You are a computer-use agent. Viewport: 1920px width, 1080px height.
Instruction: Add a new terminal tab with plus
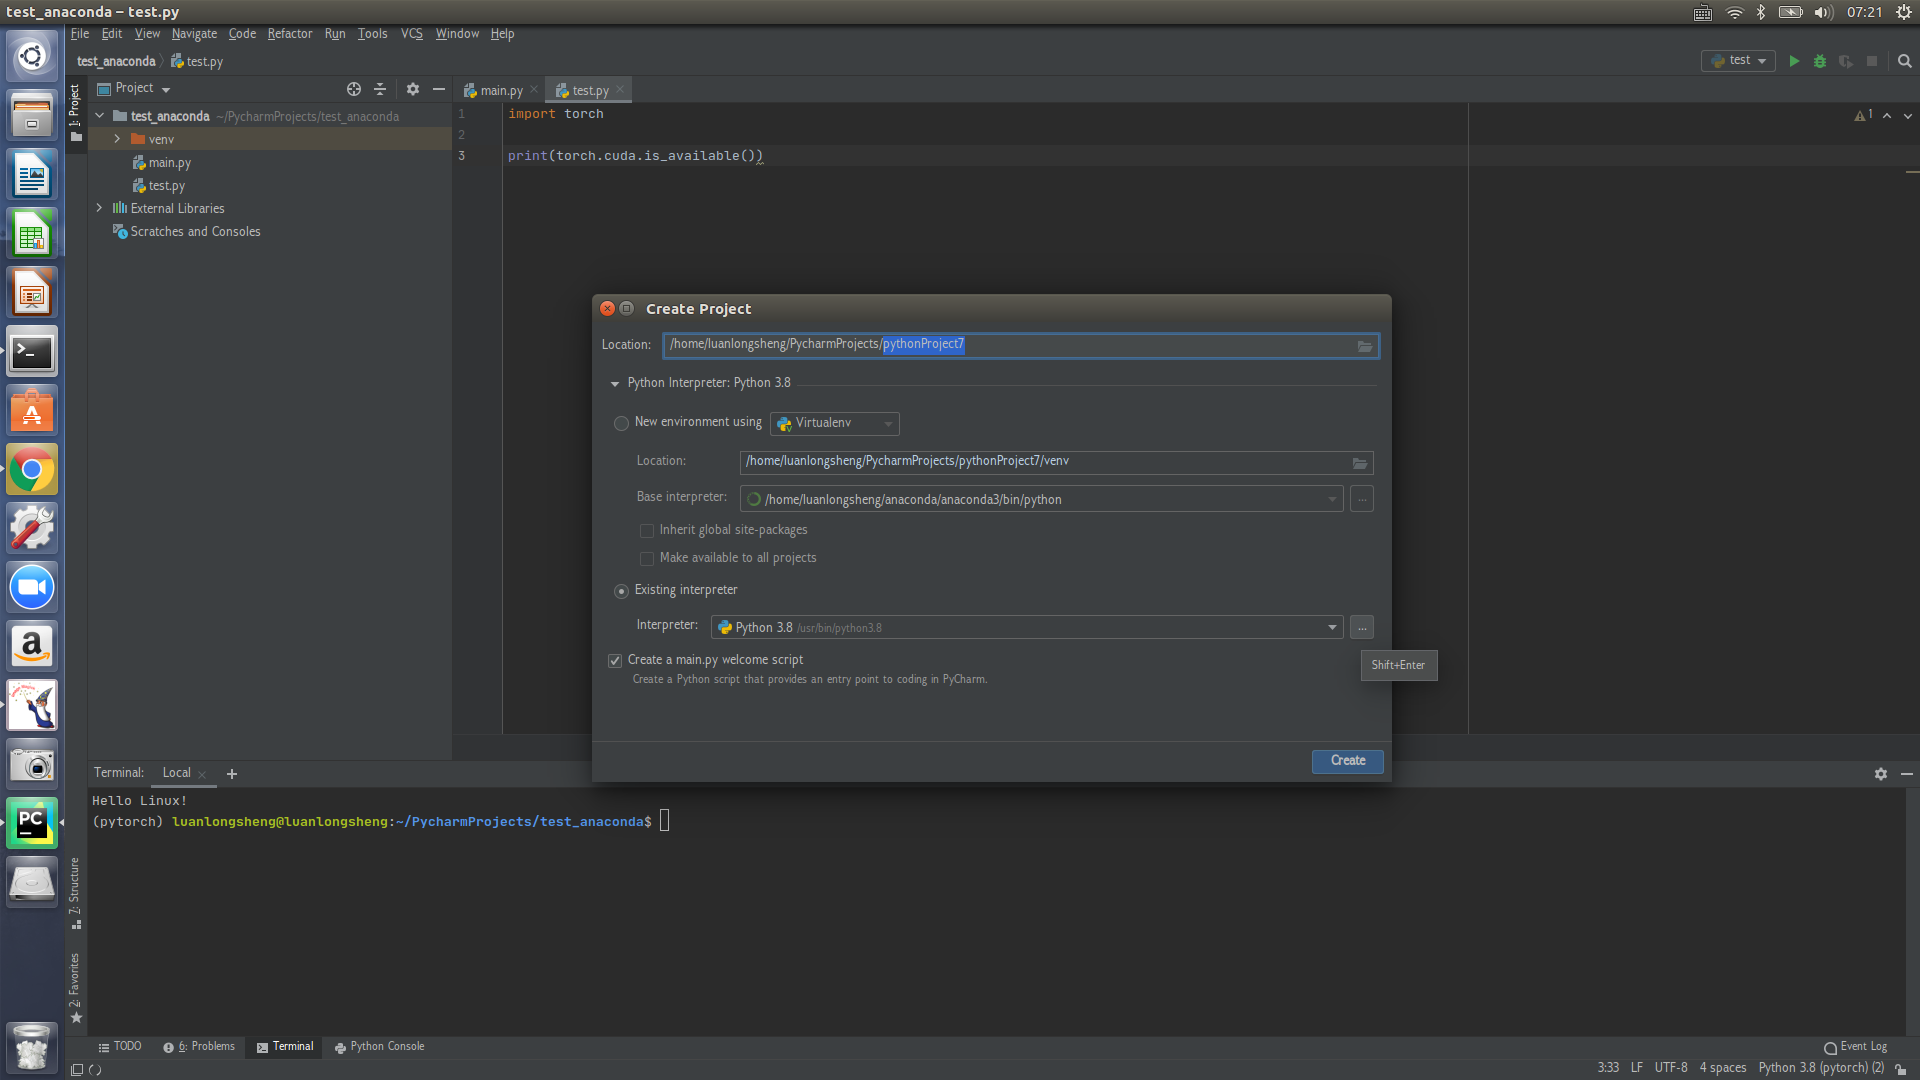(x=232, y=774)
